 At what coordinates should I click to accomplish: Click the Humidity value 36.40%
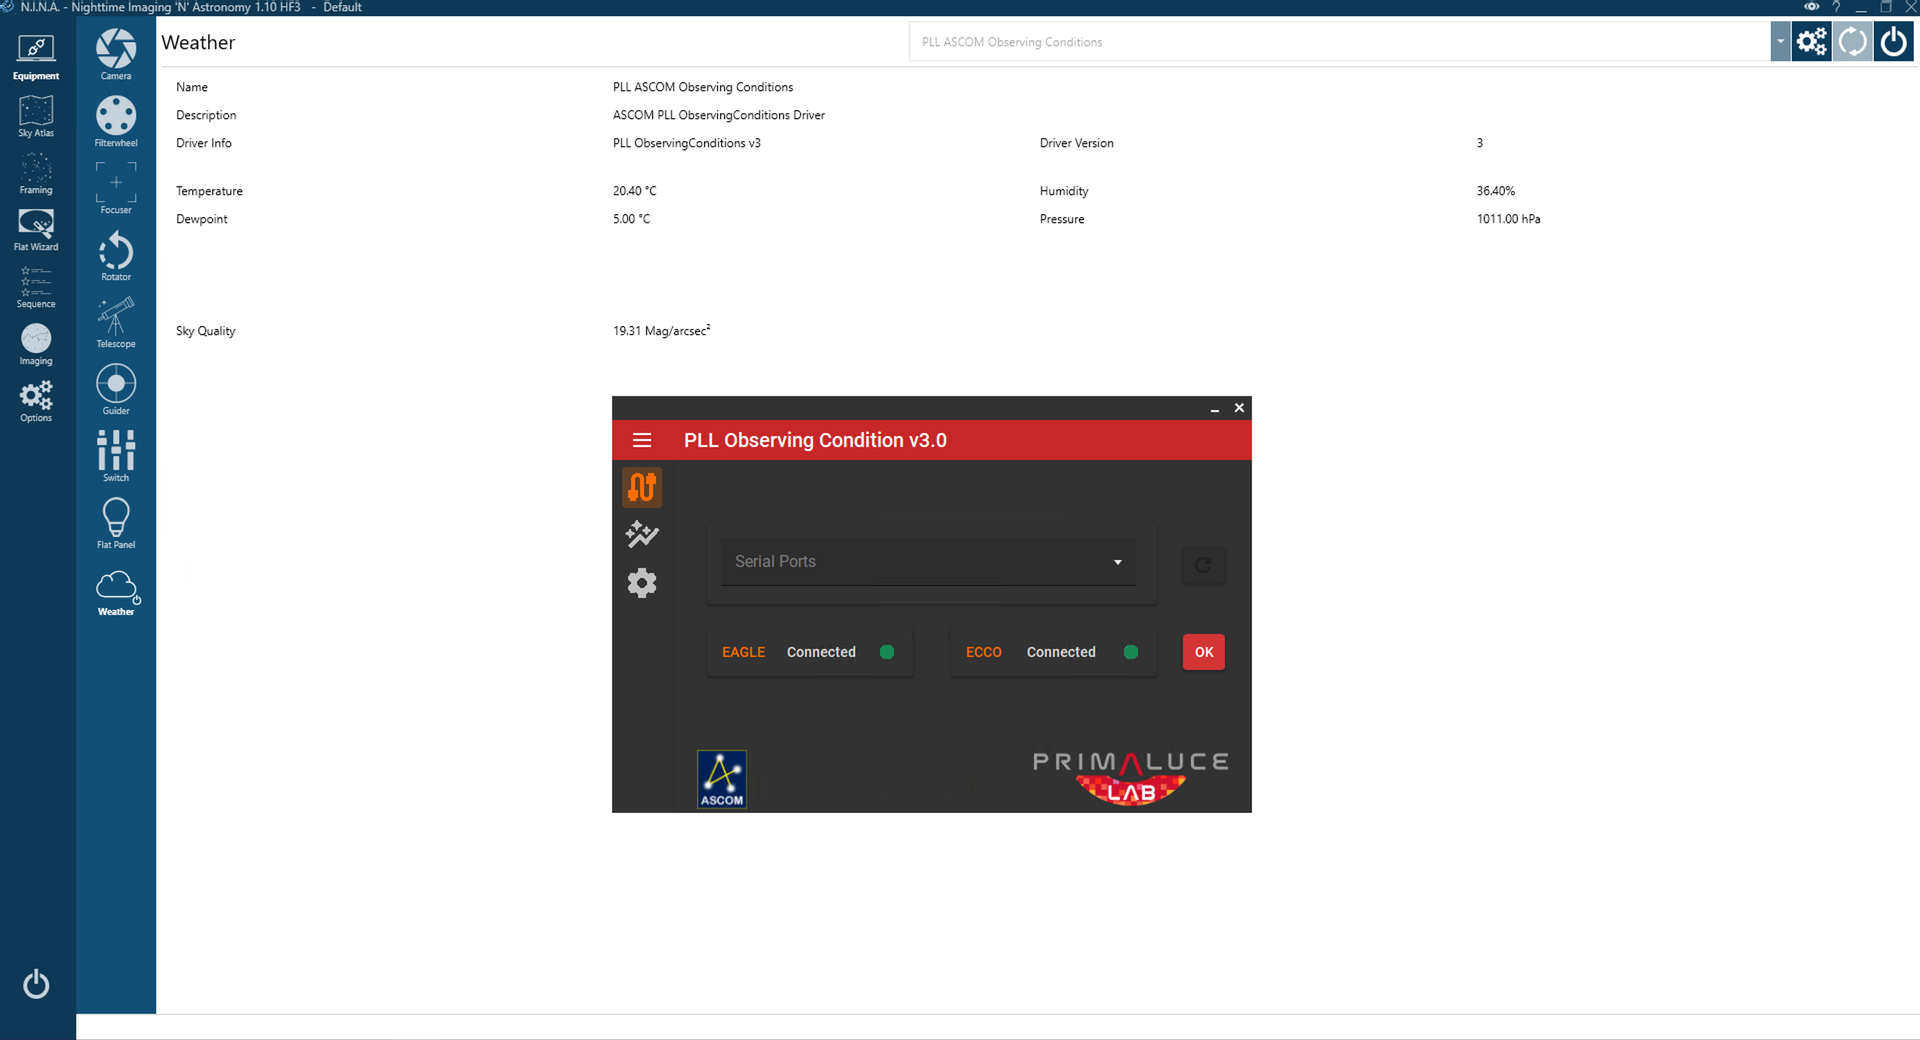1496,191
